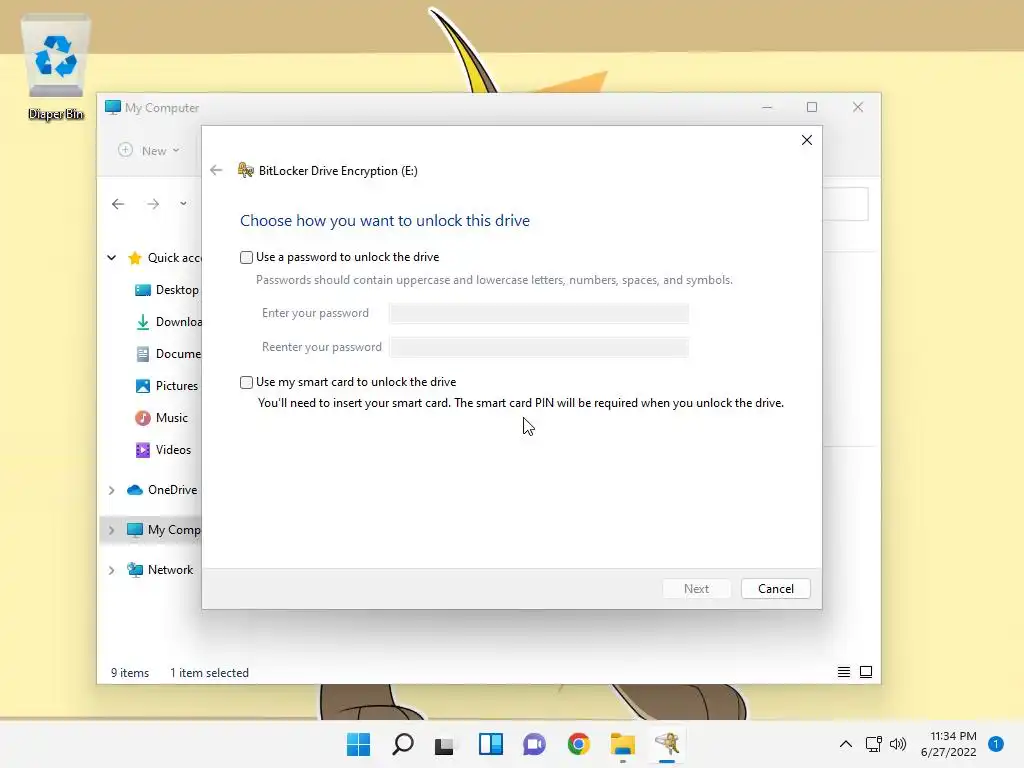The width and height of the screenshot is (1024, 768).
Task: Open Chat from the taskbar
Action: [x=534, y=744]
